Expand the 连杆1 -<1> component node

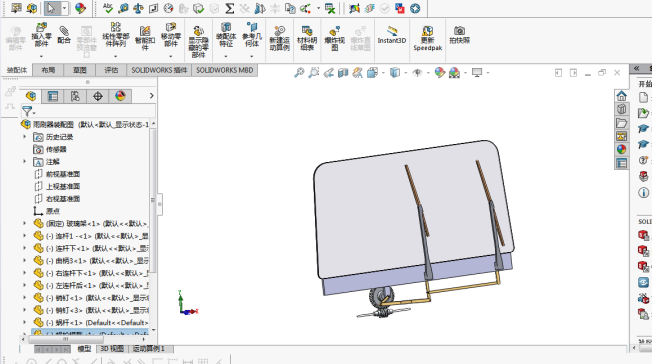point(25,236)
